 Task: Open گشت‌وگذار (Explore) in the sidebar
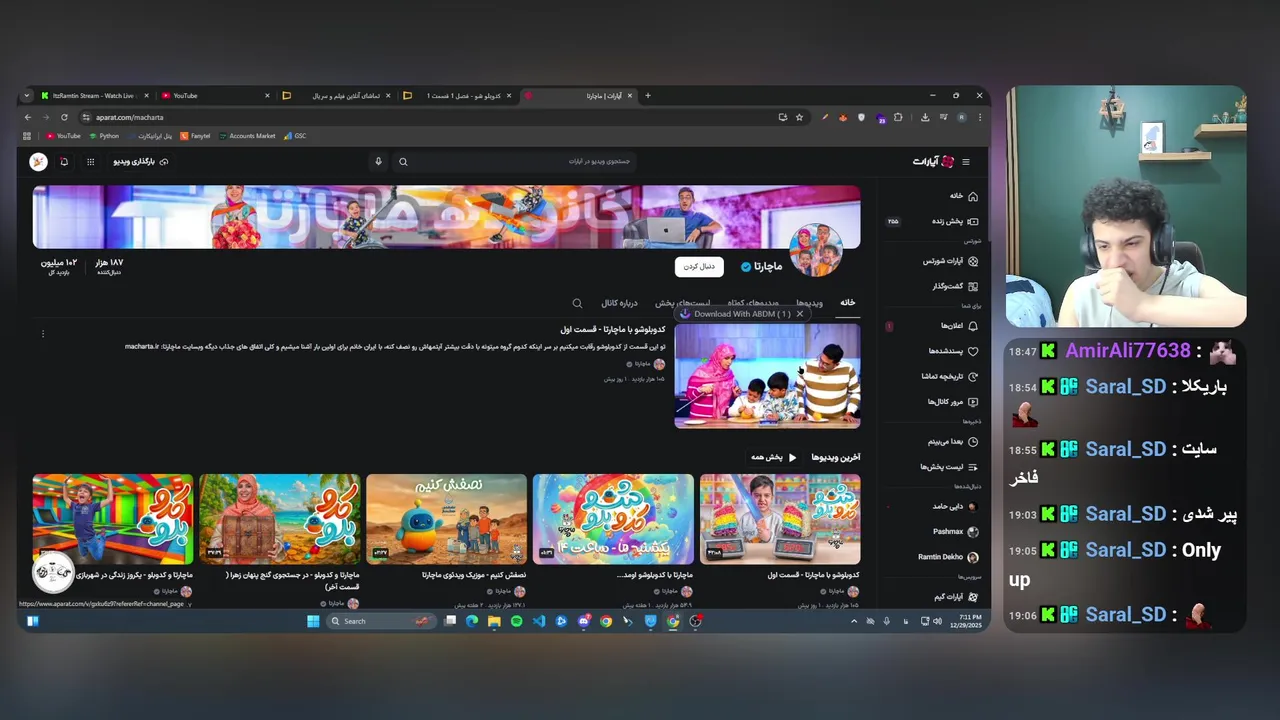point(955,286)
